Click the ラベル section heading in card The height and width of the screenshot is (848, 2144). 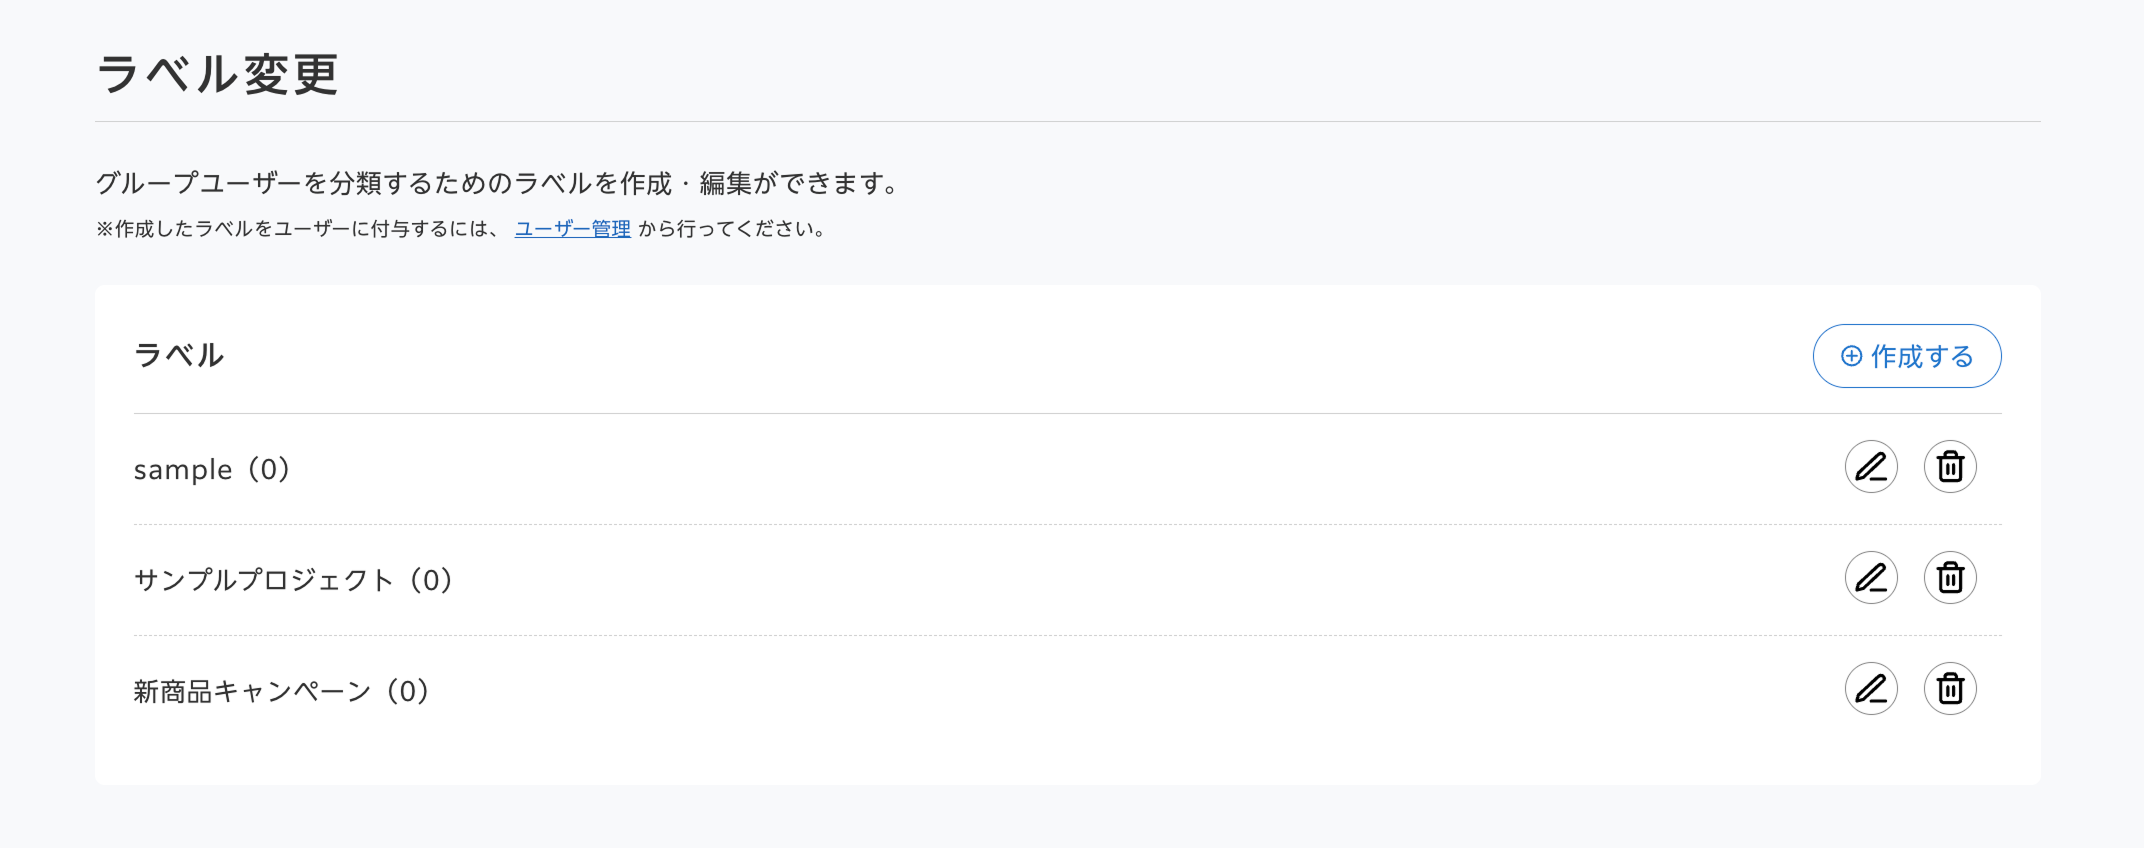coord(179,355)
